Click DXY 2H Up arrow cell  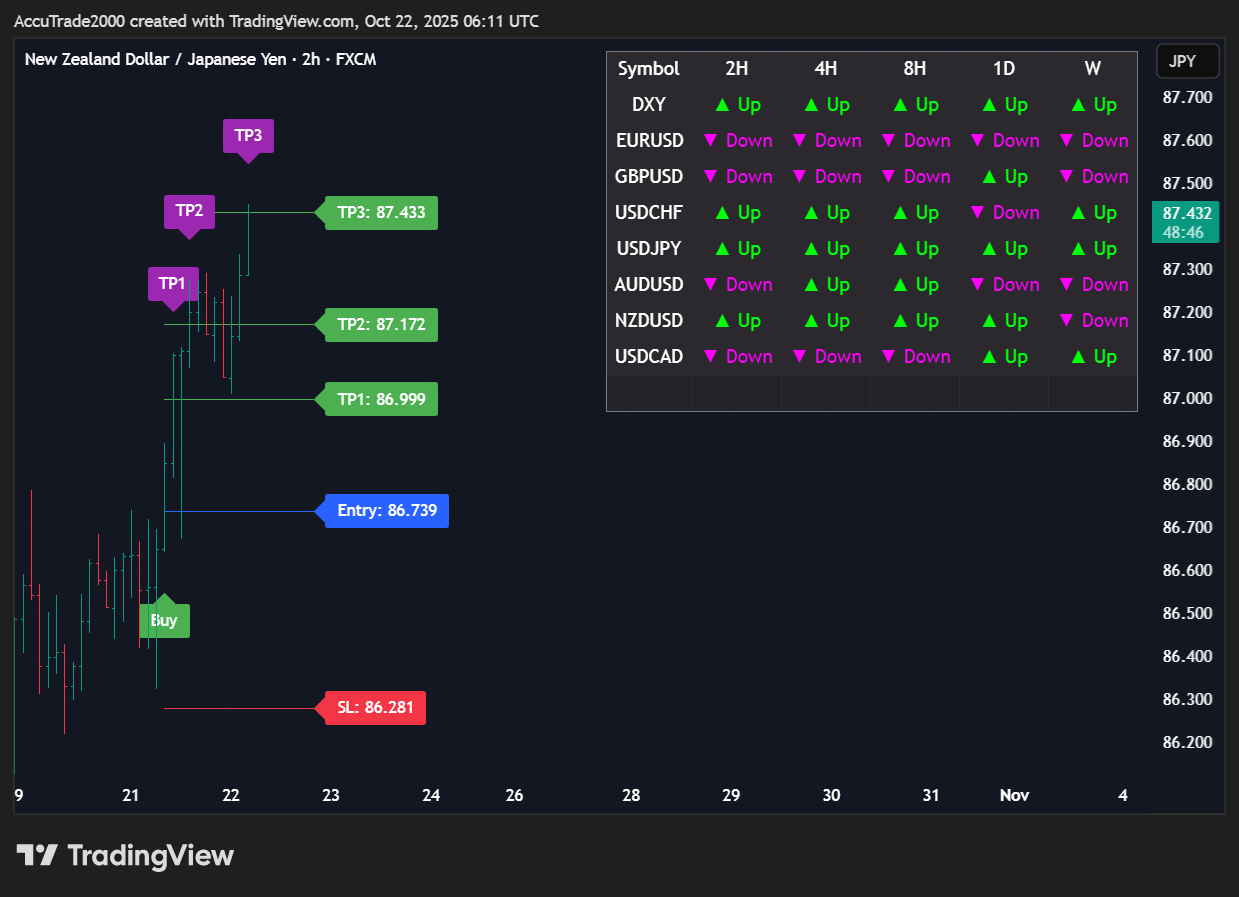(x=737, y=105)
